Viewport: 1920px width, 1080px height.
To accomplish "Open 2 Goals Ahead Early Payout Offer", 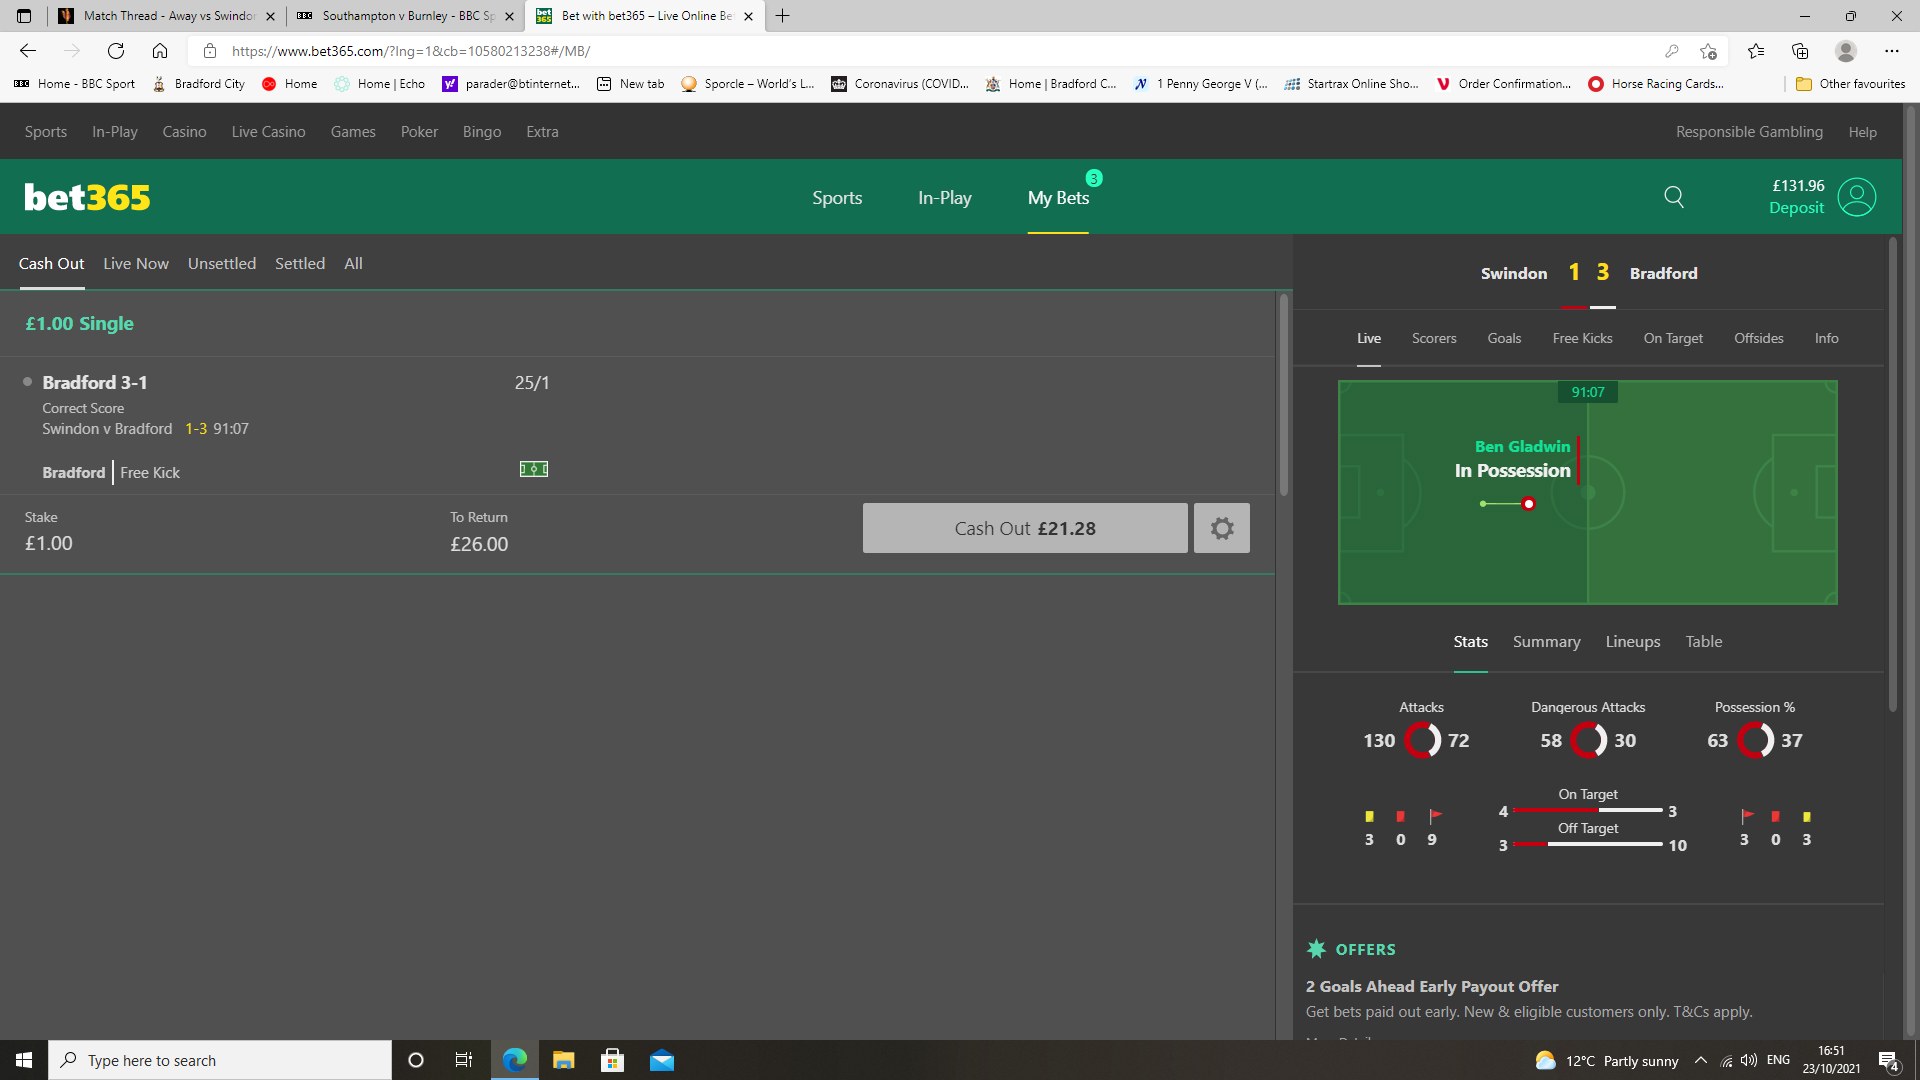I will click(x=1432, y=986).
